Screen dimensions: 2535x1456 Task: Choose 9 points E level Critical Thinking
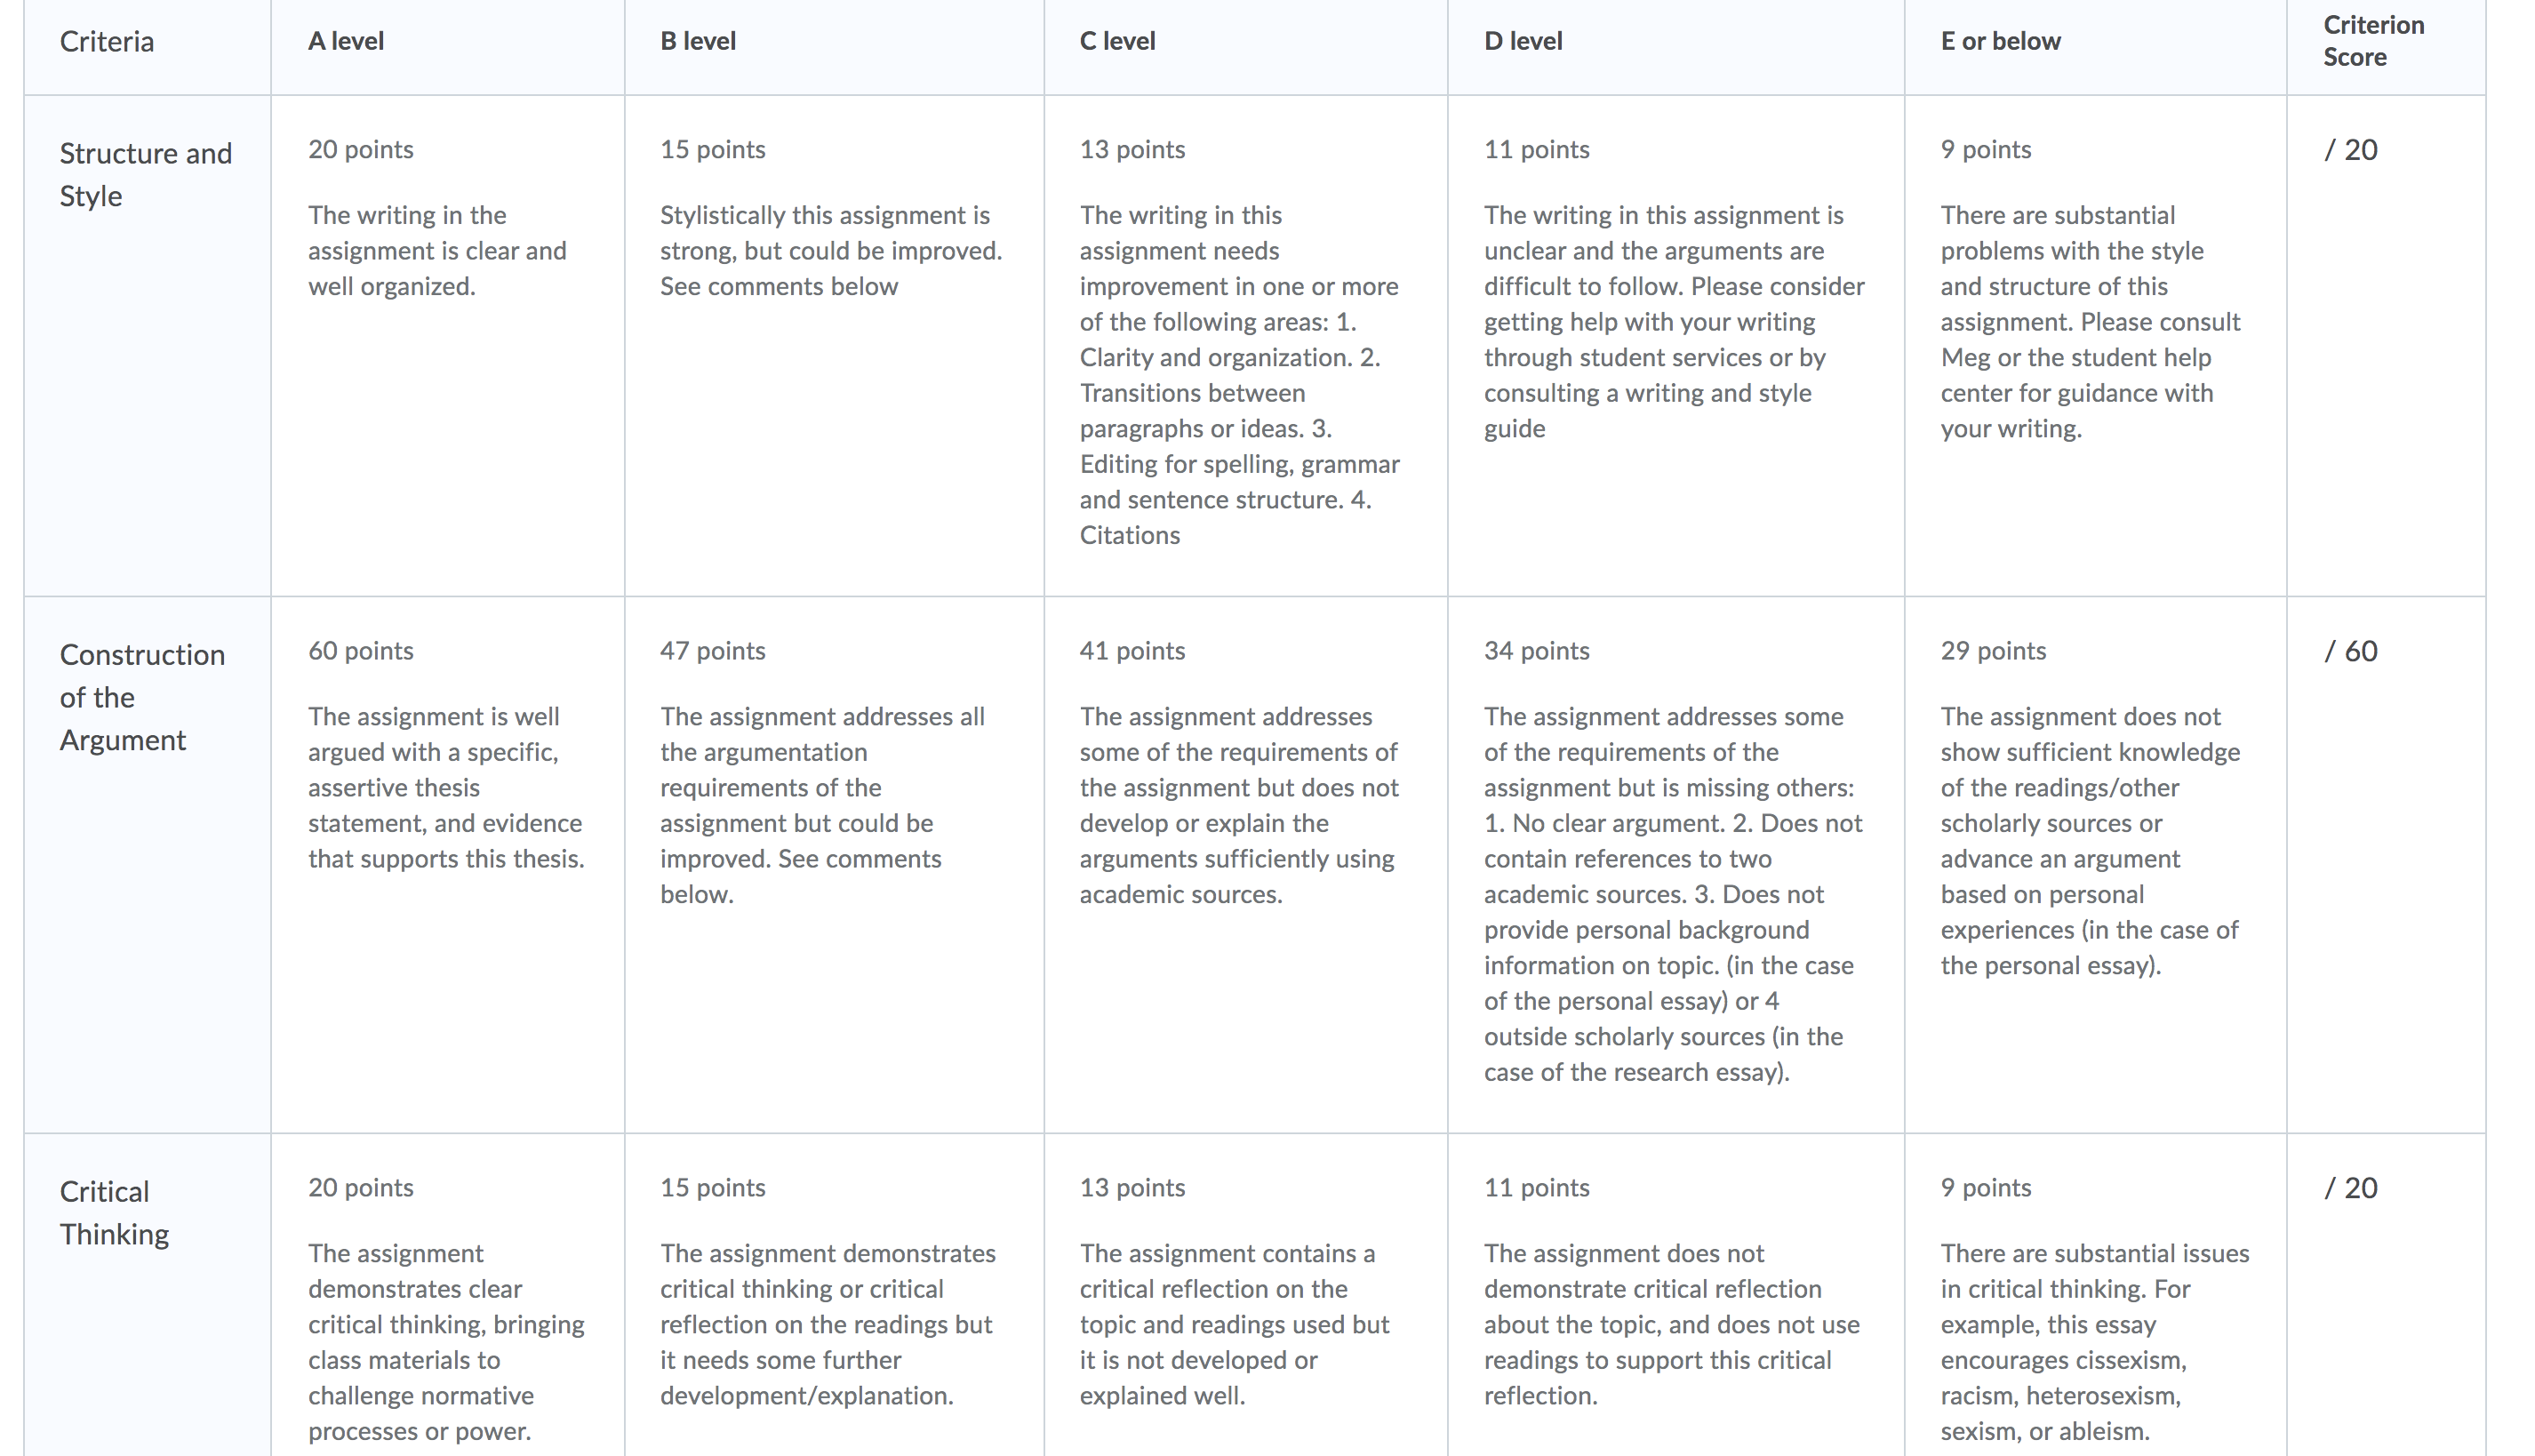[2096, 1295]
